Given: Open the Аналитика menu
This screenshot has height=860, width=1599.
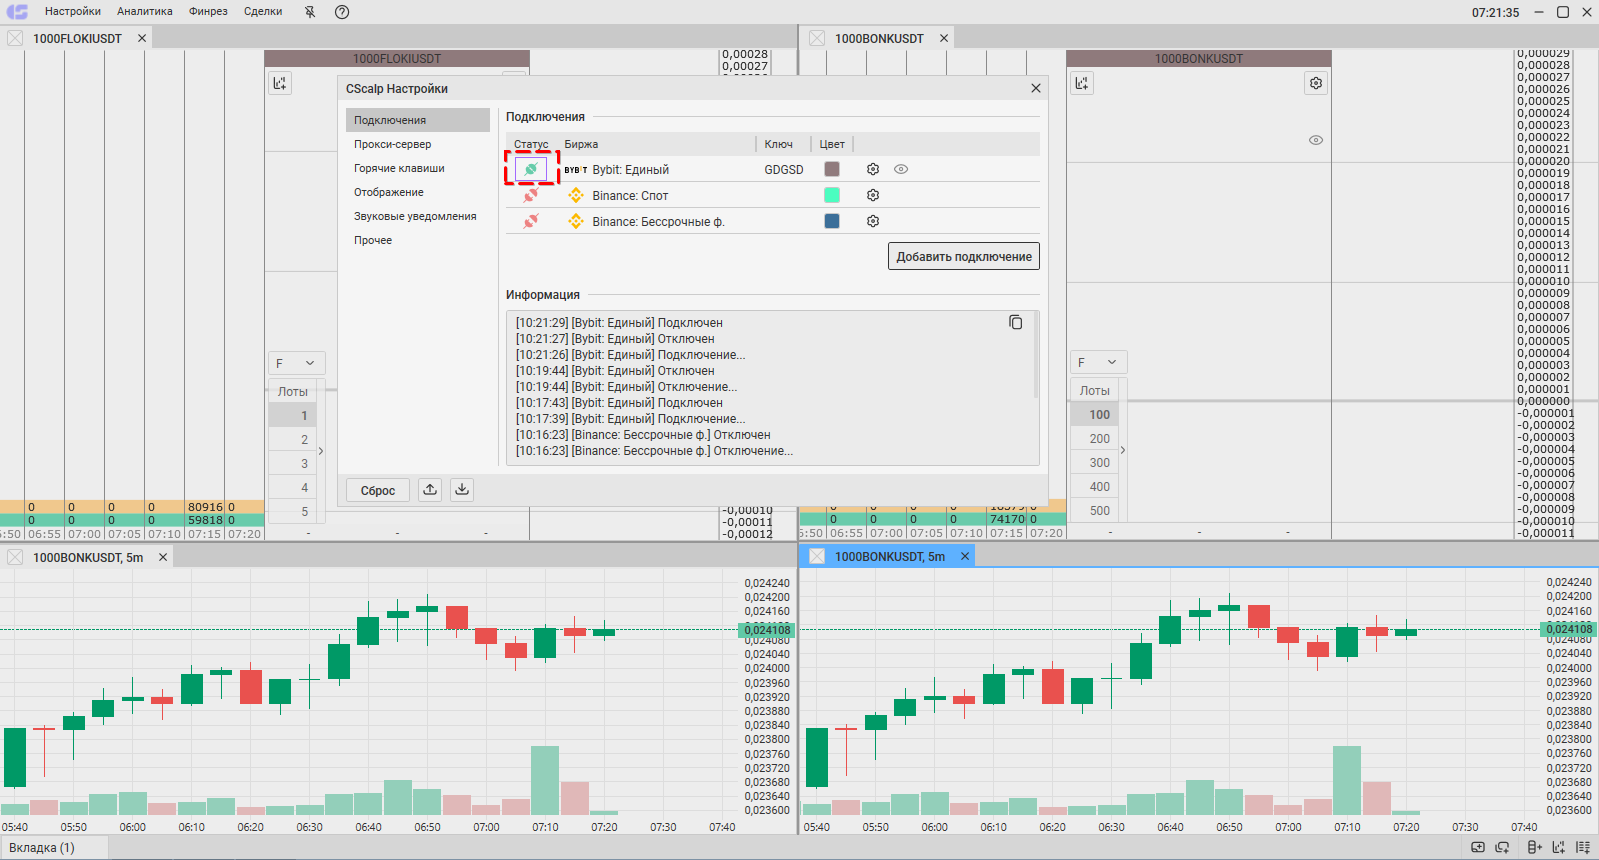Looking at the screenshot, I should 144,12.
